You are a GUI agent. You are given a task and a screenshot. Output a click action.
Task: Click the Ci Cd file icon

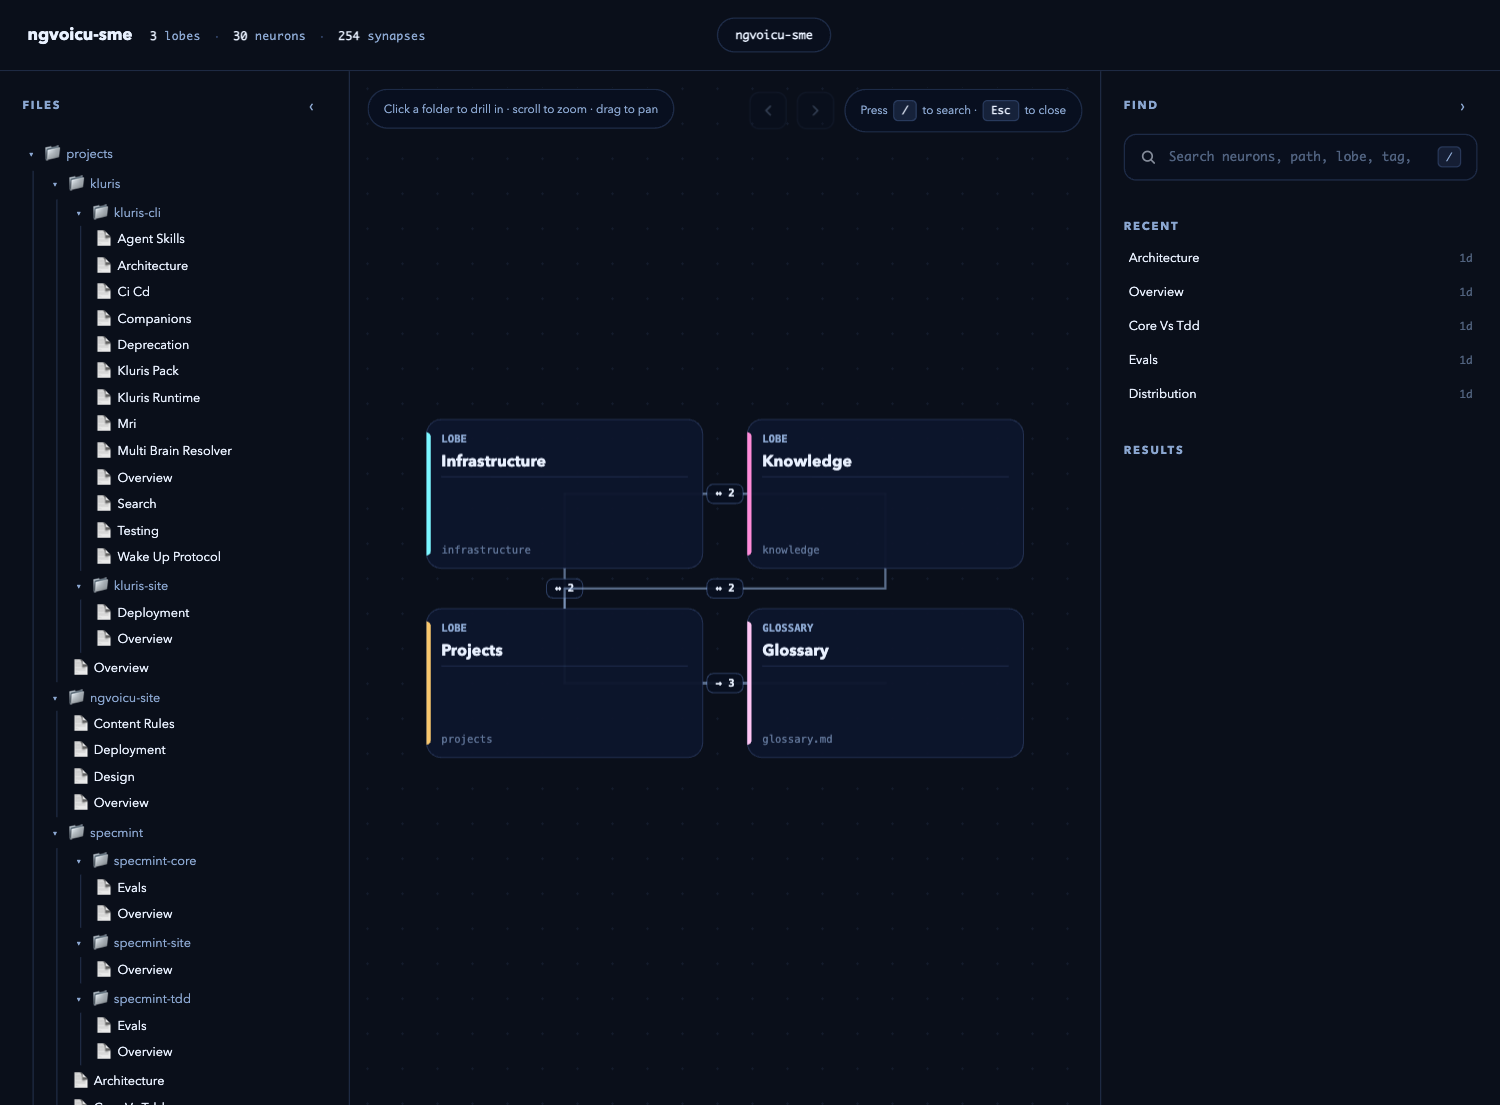point(104,291)
